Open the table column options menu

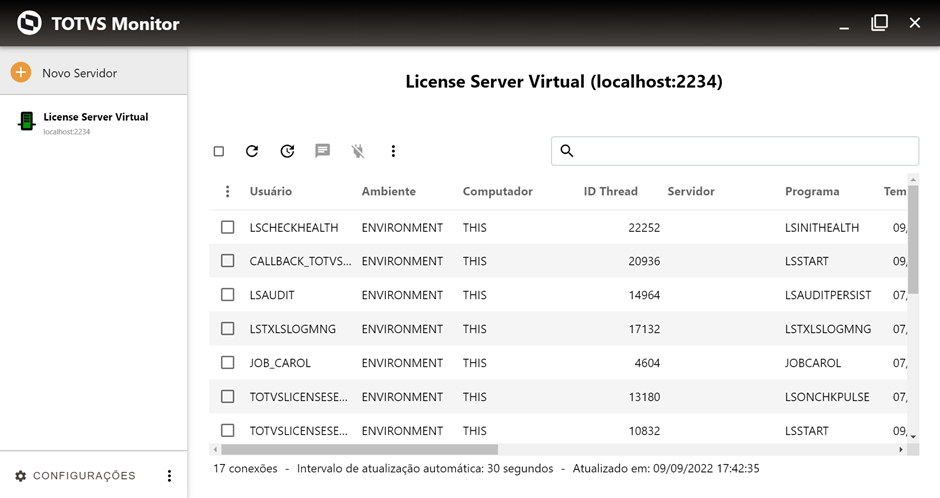(x=227, y=191)
